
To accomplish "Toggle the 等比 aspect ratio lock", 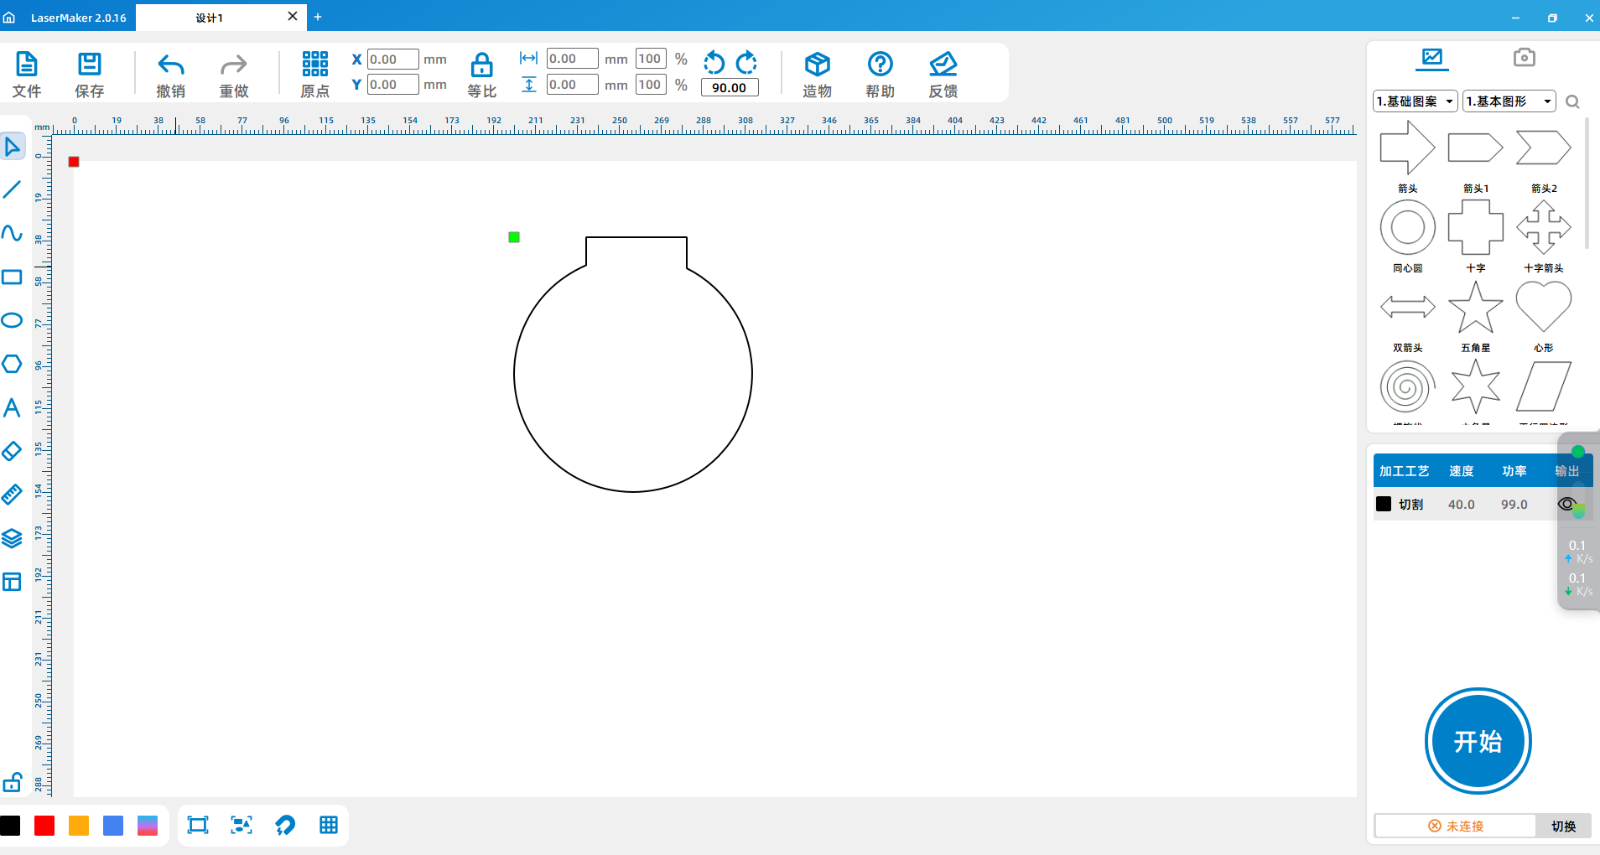I will tap(482, 66).
